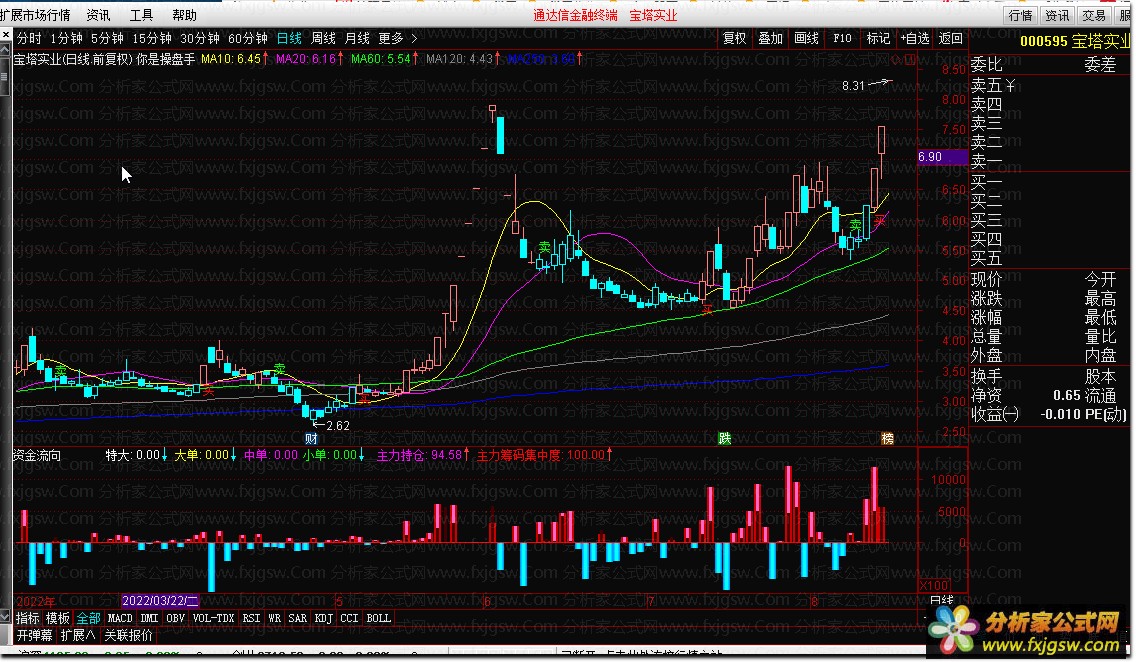Select the 周线 weekly period tab
The image size is (1136, 662).
[323, 38]
